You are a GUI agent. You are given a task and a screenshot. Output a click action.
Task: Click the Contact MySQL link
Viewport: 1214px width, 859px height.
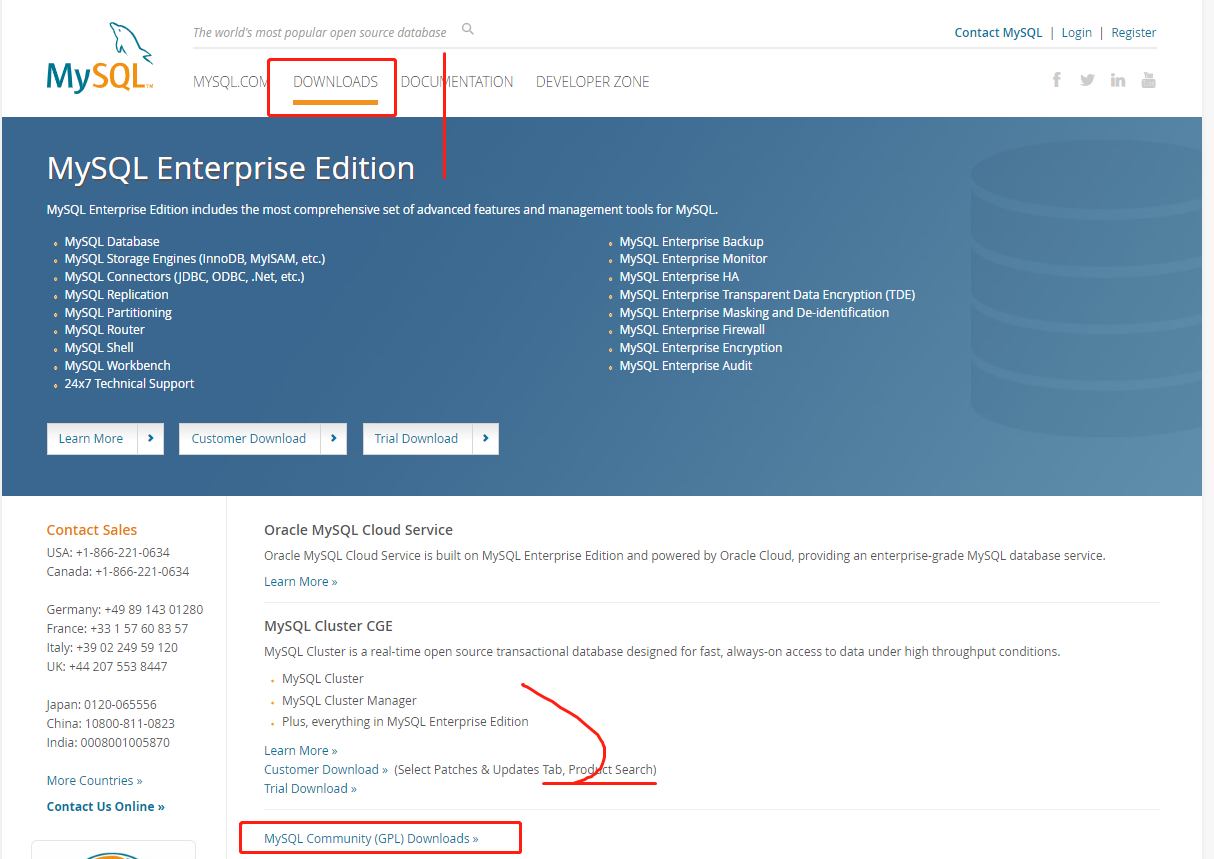click(x=998, y=32)
